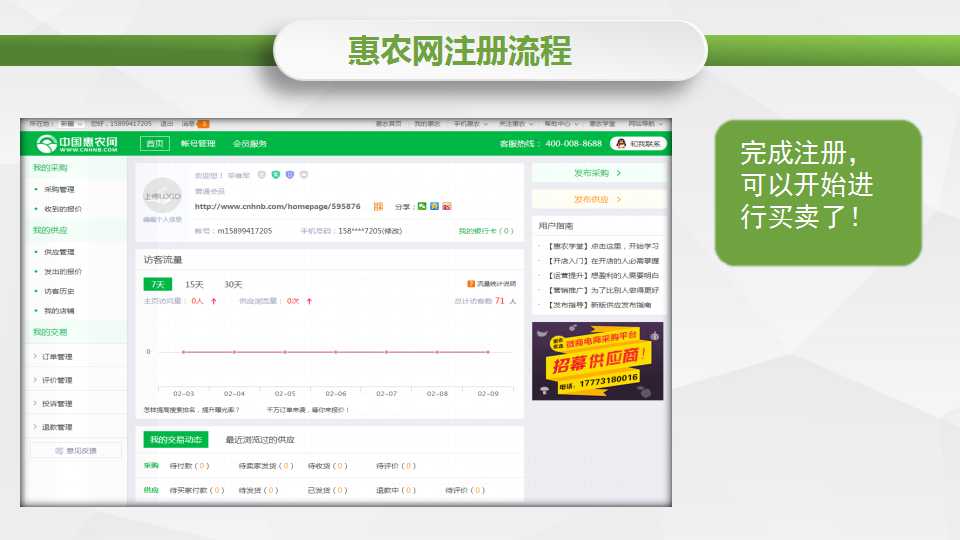
Task: Click the orange question icon for 流量统计说明
Action: point(471,284)
